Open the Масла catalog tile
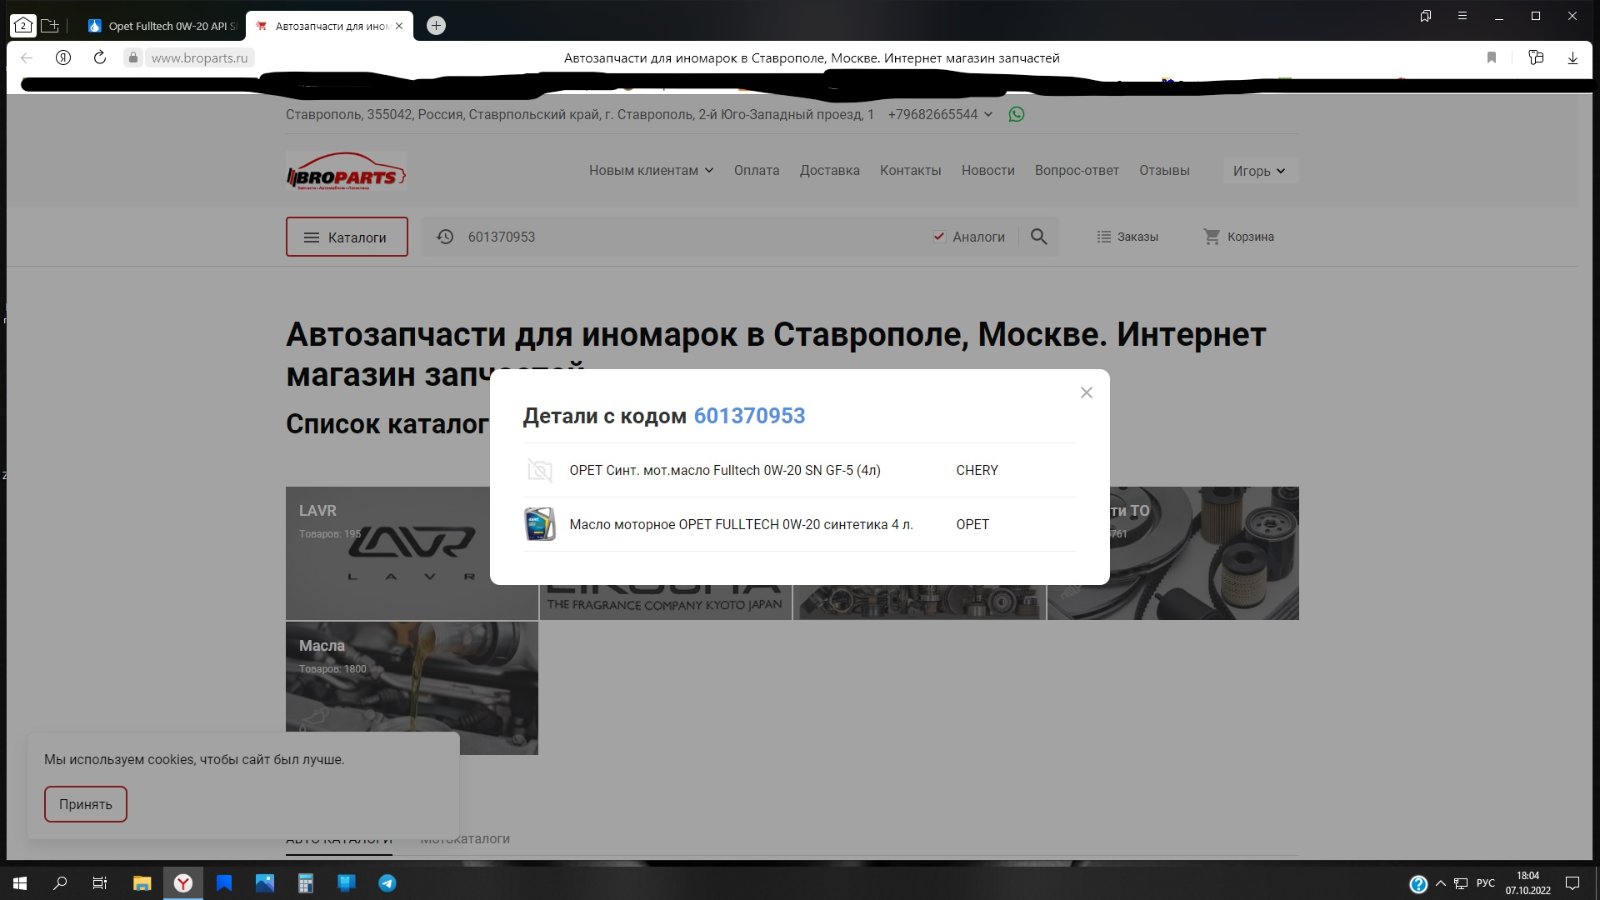This screenshot has height=900, width=1600. tap(412, 688)
